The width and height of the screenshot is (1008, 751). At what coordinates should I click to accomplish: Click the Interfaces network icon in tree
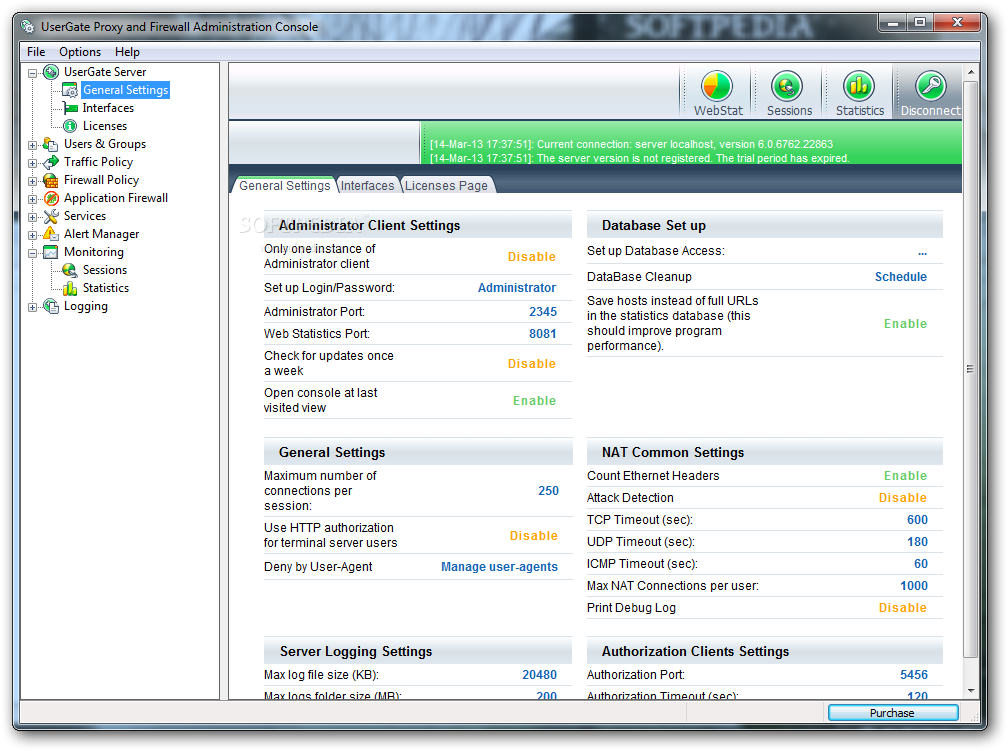[70, 108]
